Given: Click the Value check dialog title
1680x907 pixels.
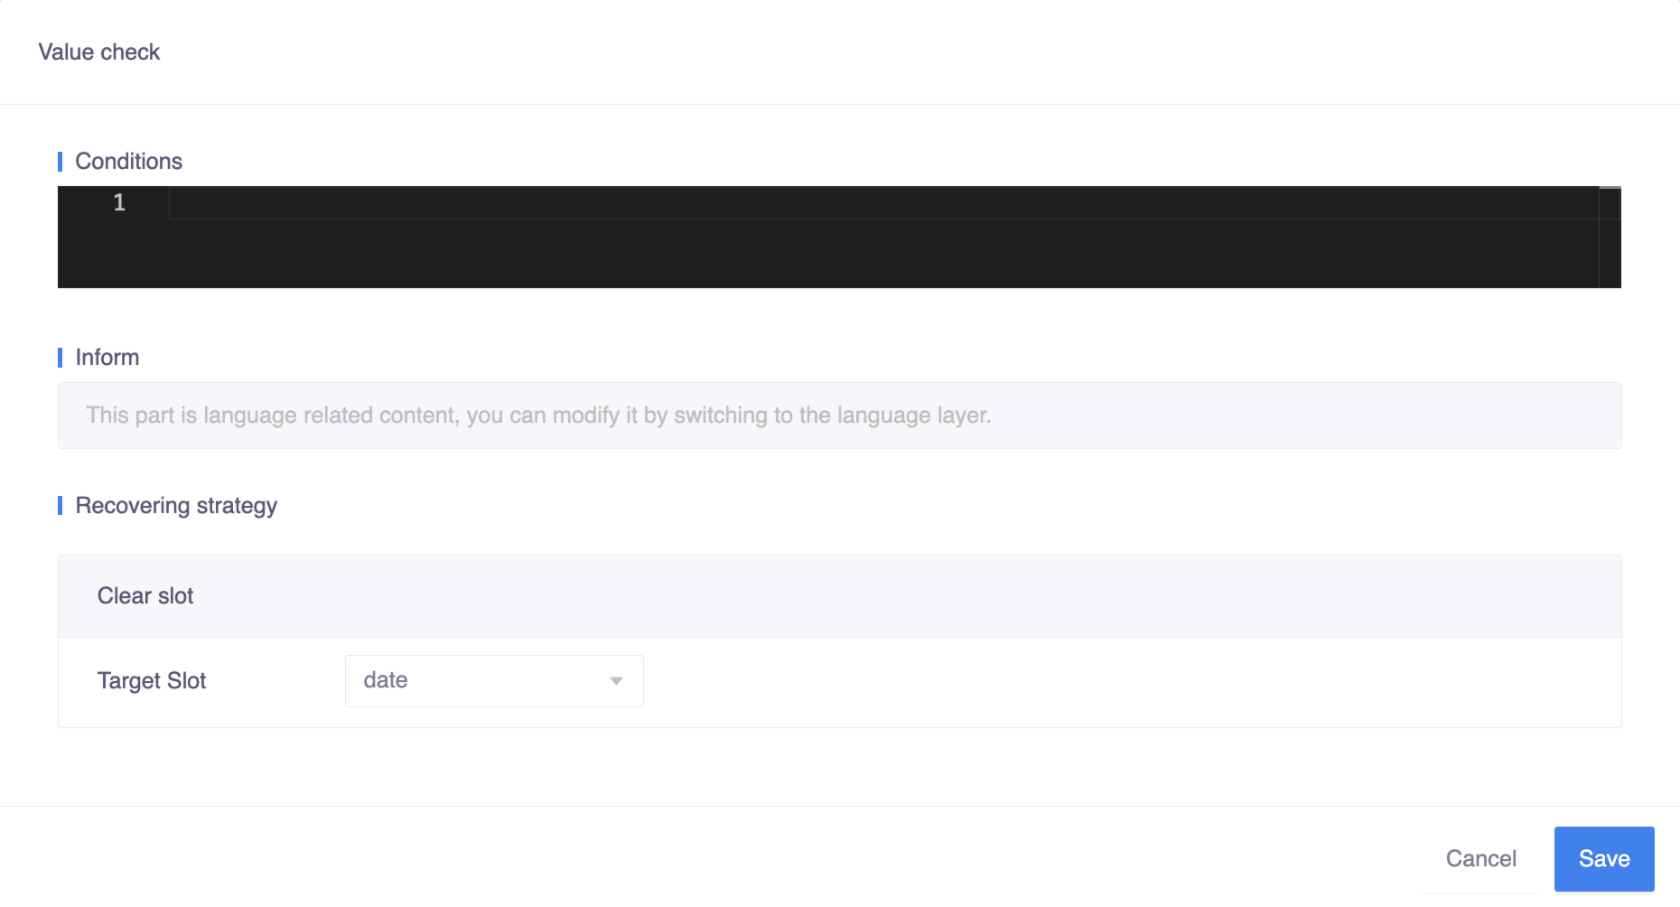Looking at the screenshot, I should [x=99, y=52].
